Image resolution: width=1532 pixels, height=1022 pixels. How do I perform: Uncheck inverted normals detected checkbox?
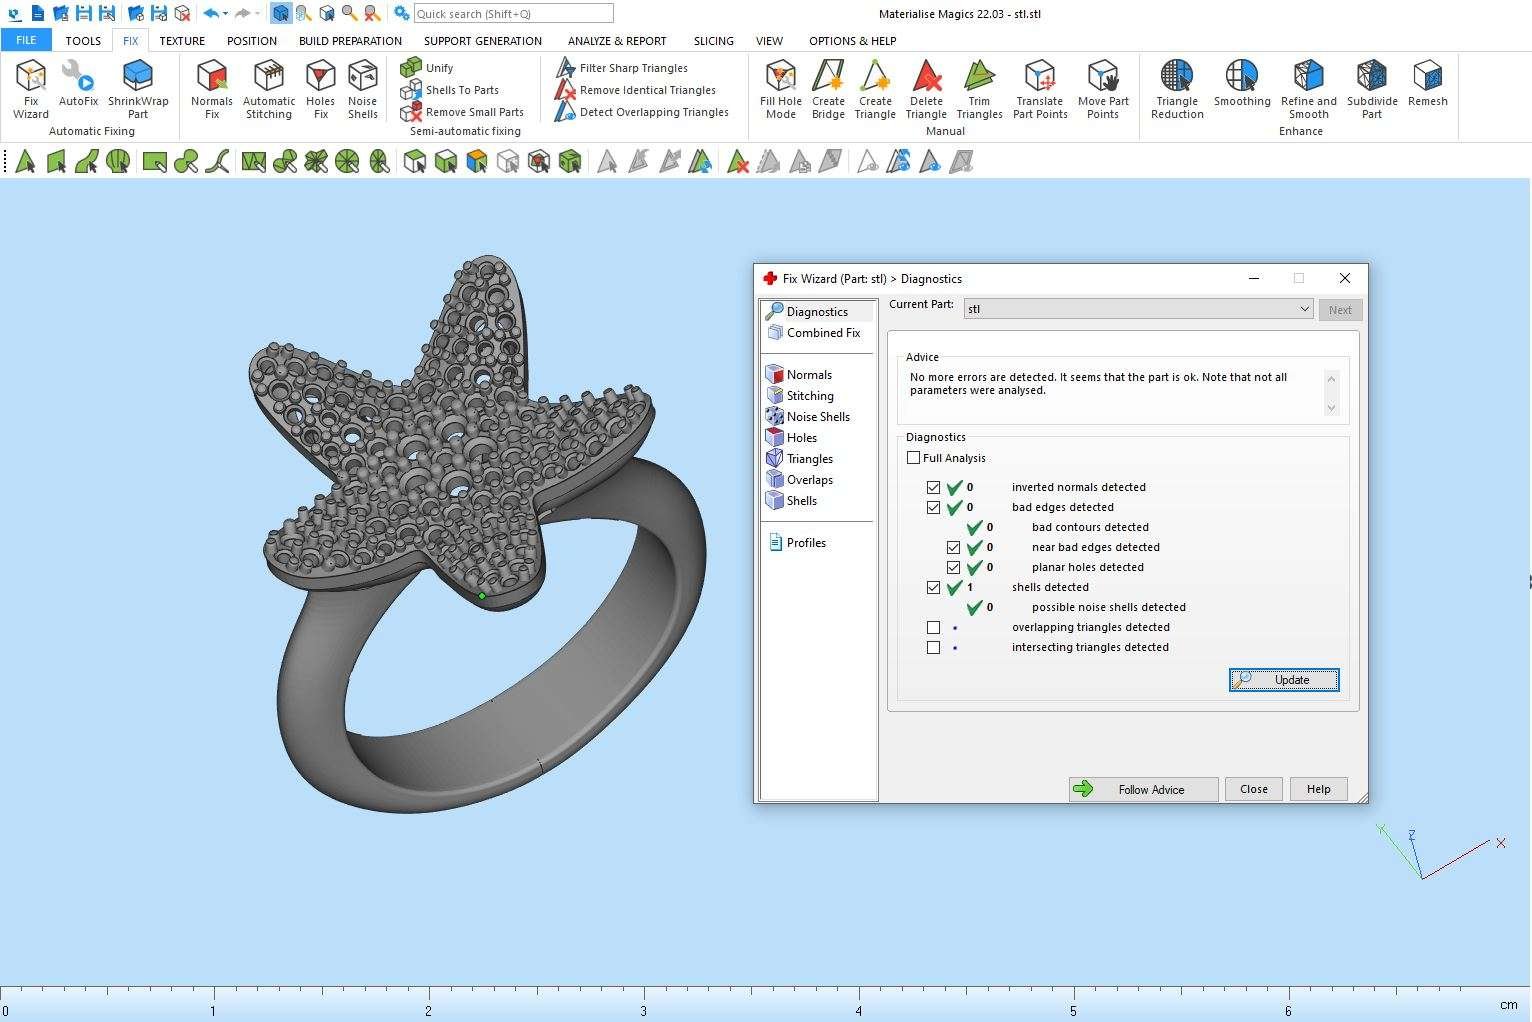coord(933,488)
